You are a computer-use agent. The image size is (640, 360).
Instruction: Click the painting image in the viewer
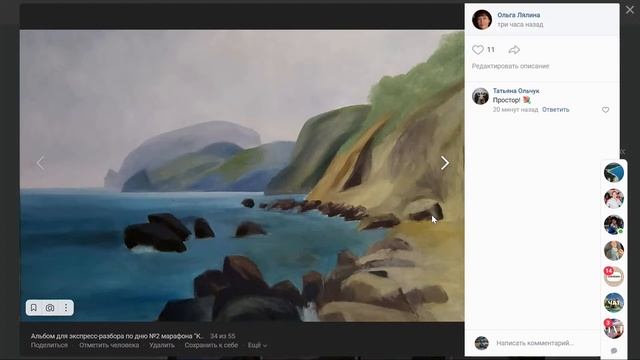(242, 176)
